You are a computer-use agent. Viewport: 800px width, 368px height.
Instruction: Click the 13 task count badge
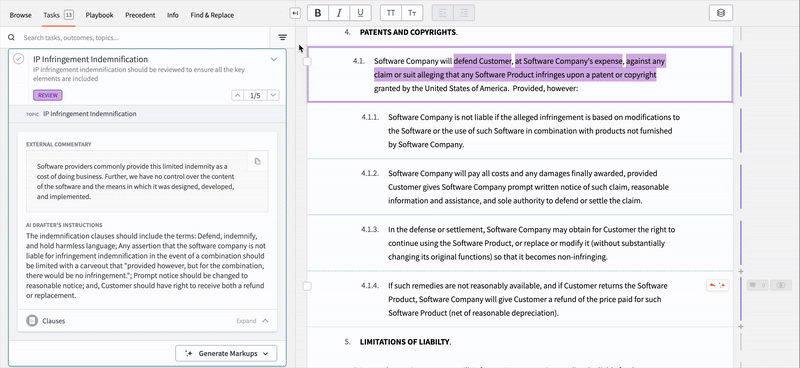(x=69, y=15)
